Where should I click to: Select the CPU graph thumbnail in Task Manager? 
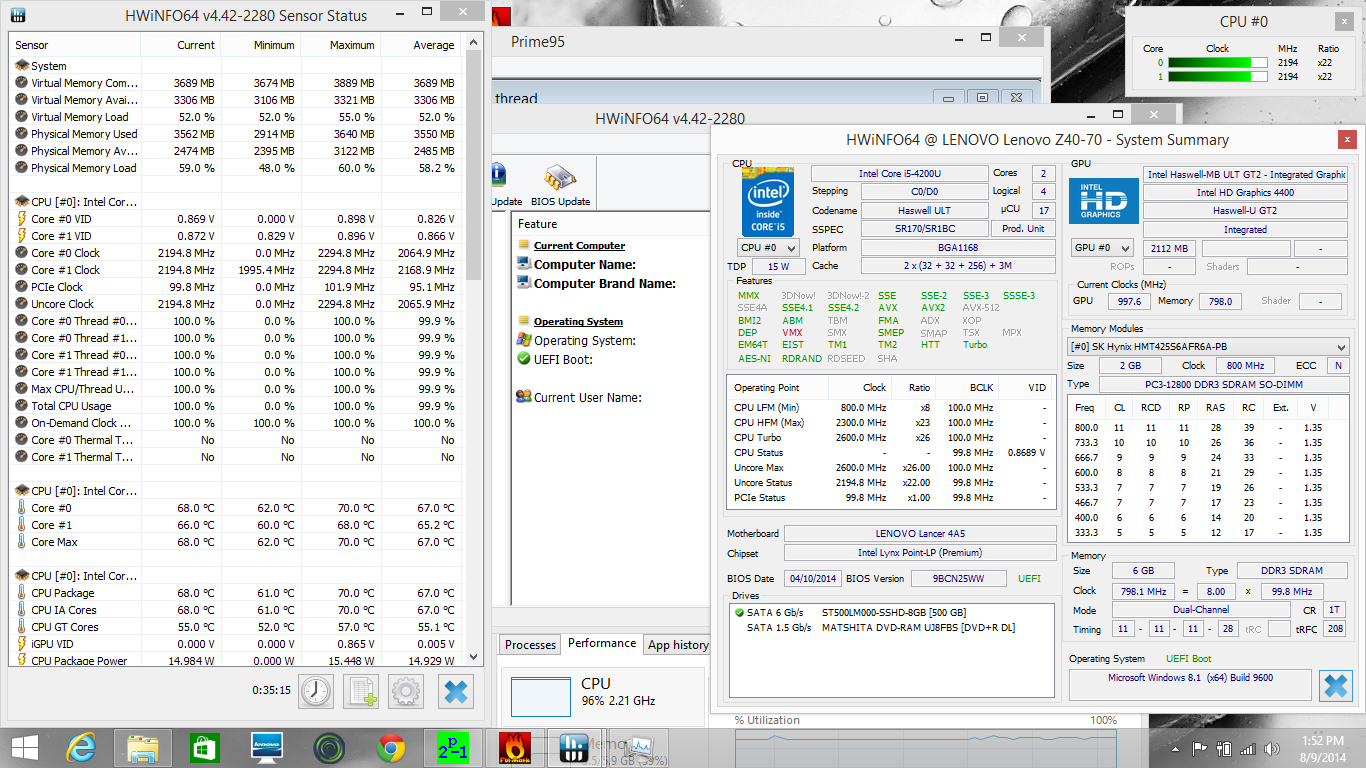(x=541, y=696)
